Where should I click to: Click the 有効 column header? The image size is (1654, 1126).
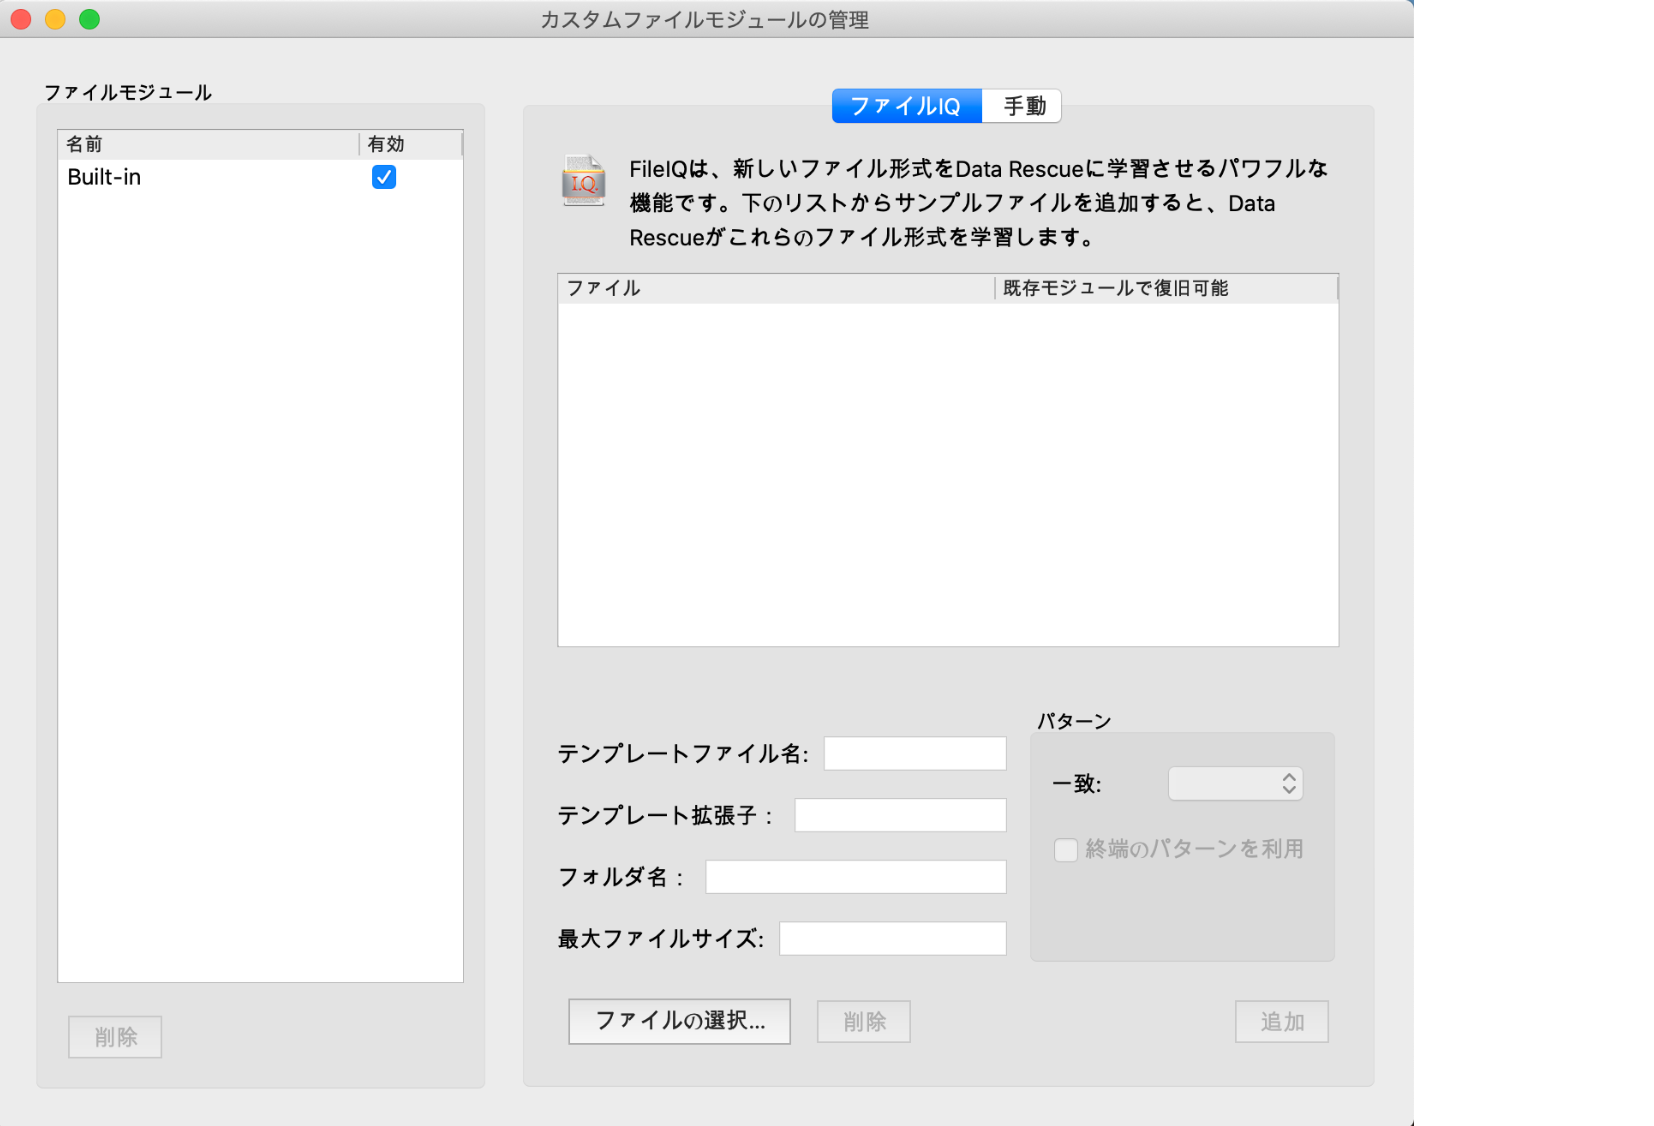[x=410, y=144]
